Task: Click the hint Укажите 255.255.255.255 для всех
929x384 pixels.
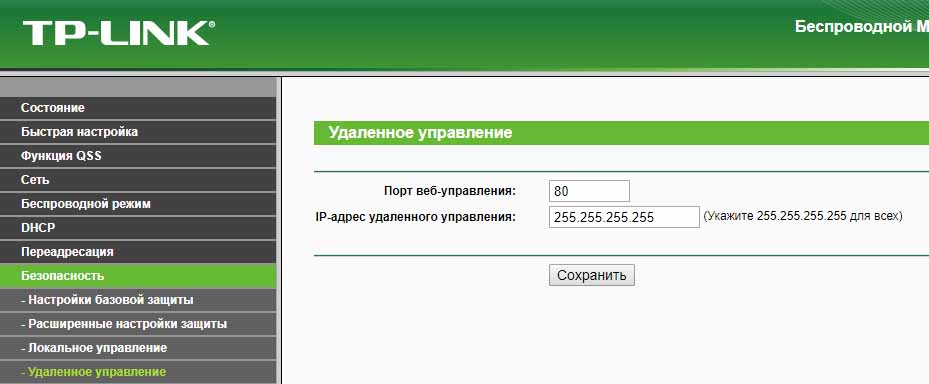Action: coord(803,216)
